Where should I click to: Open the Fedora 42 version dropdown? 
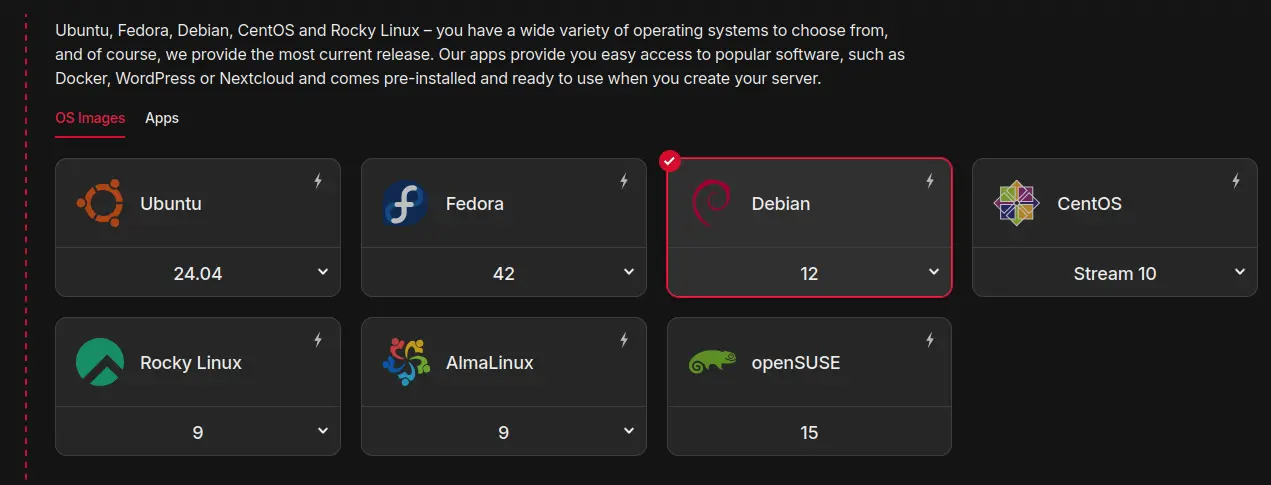[x=504, y=272]
